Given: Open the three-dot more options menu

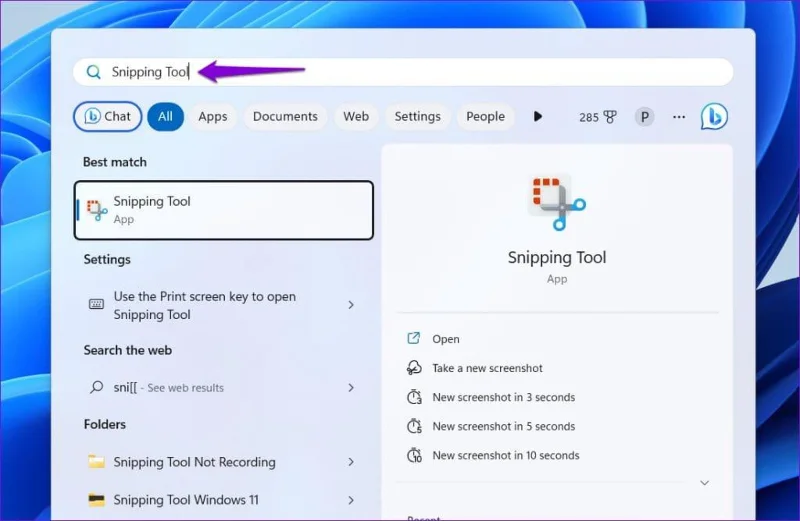Looking at the screenshot, I should (679, 117).
